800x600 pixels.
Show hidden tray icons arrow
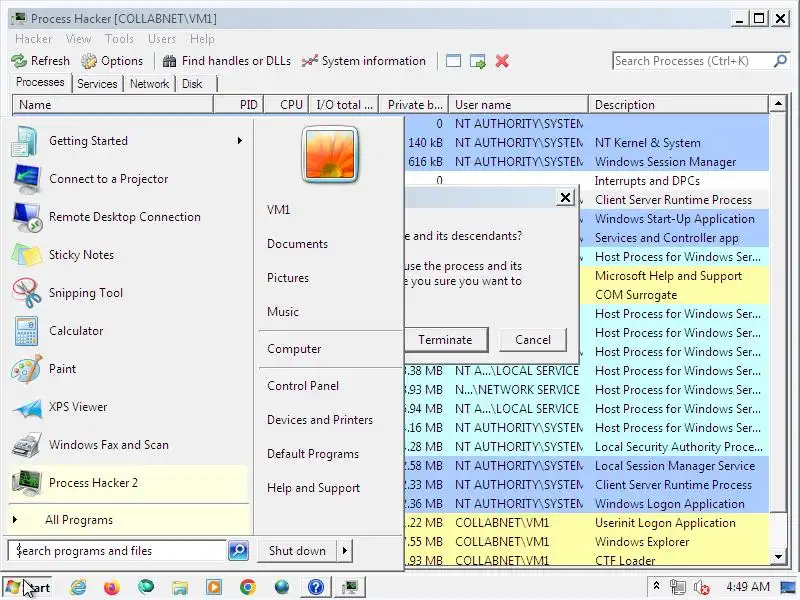(657, 586)
